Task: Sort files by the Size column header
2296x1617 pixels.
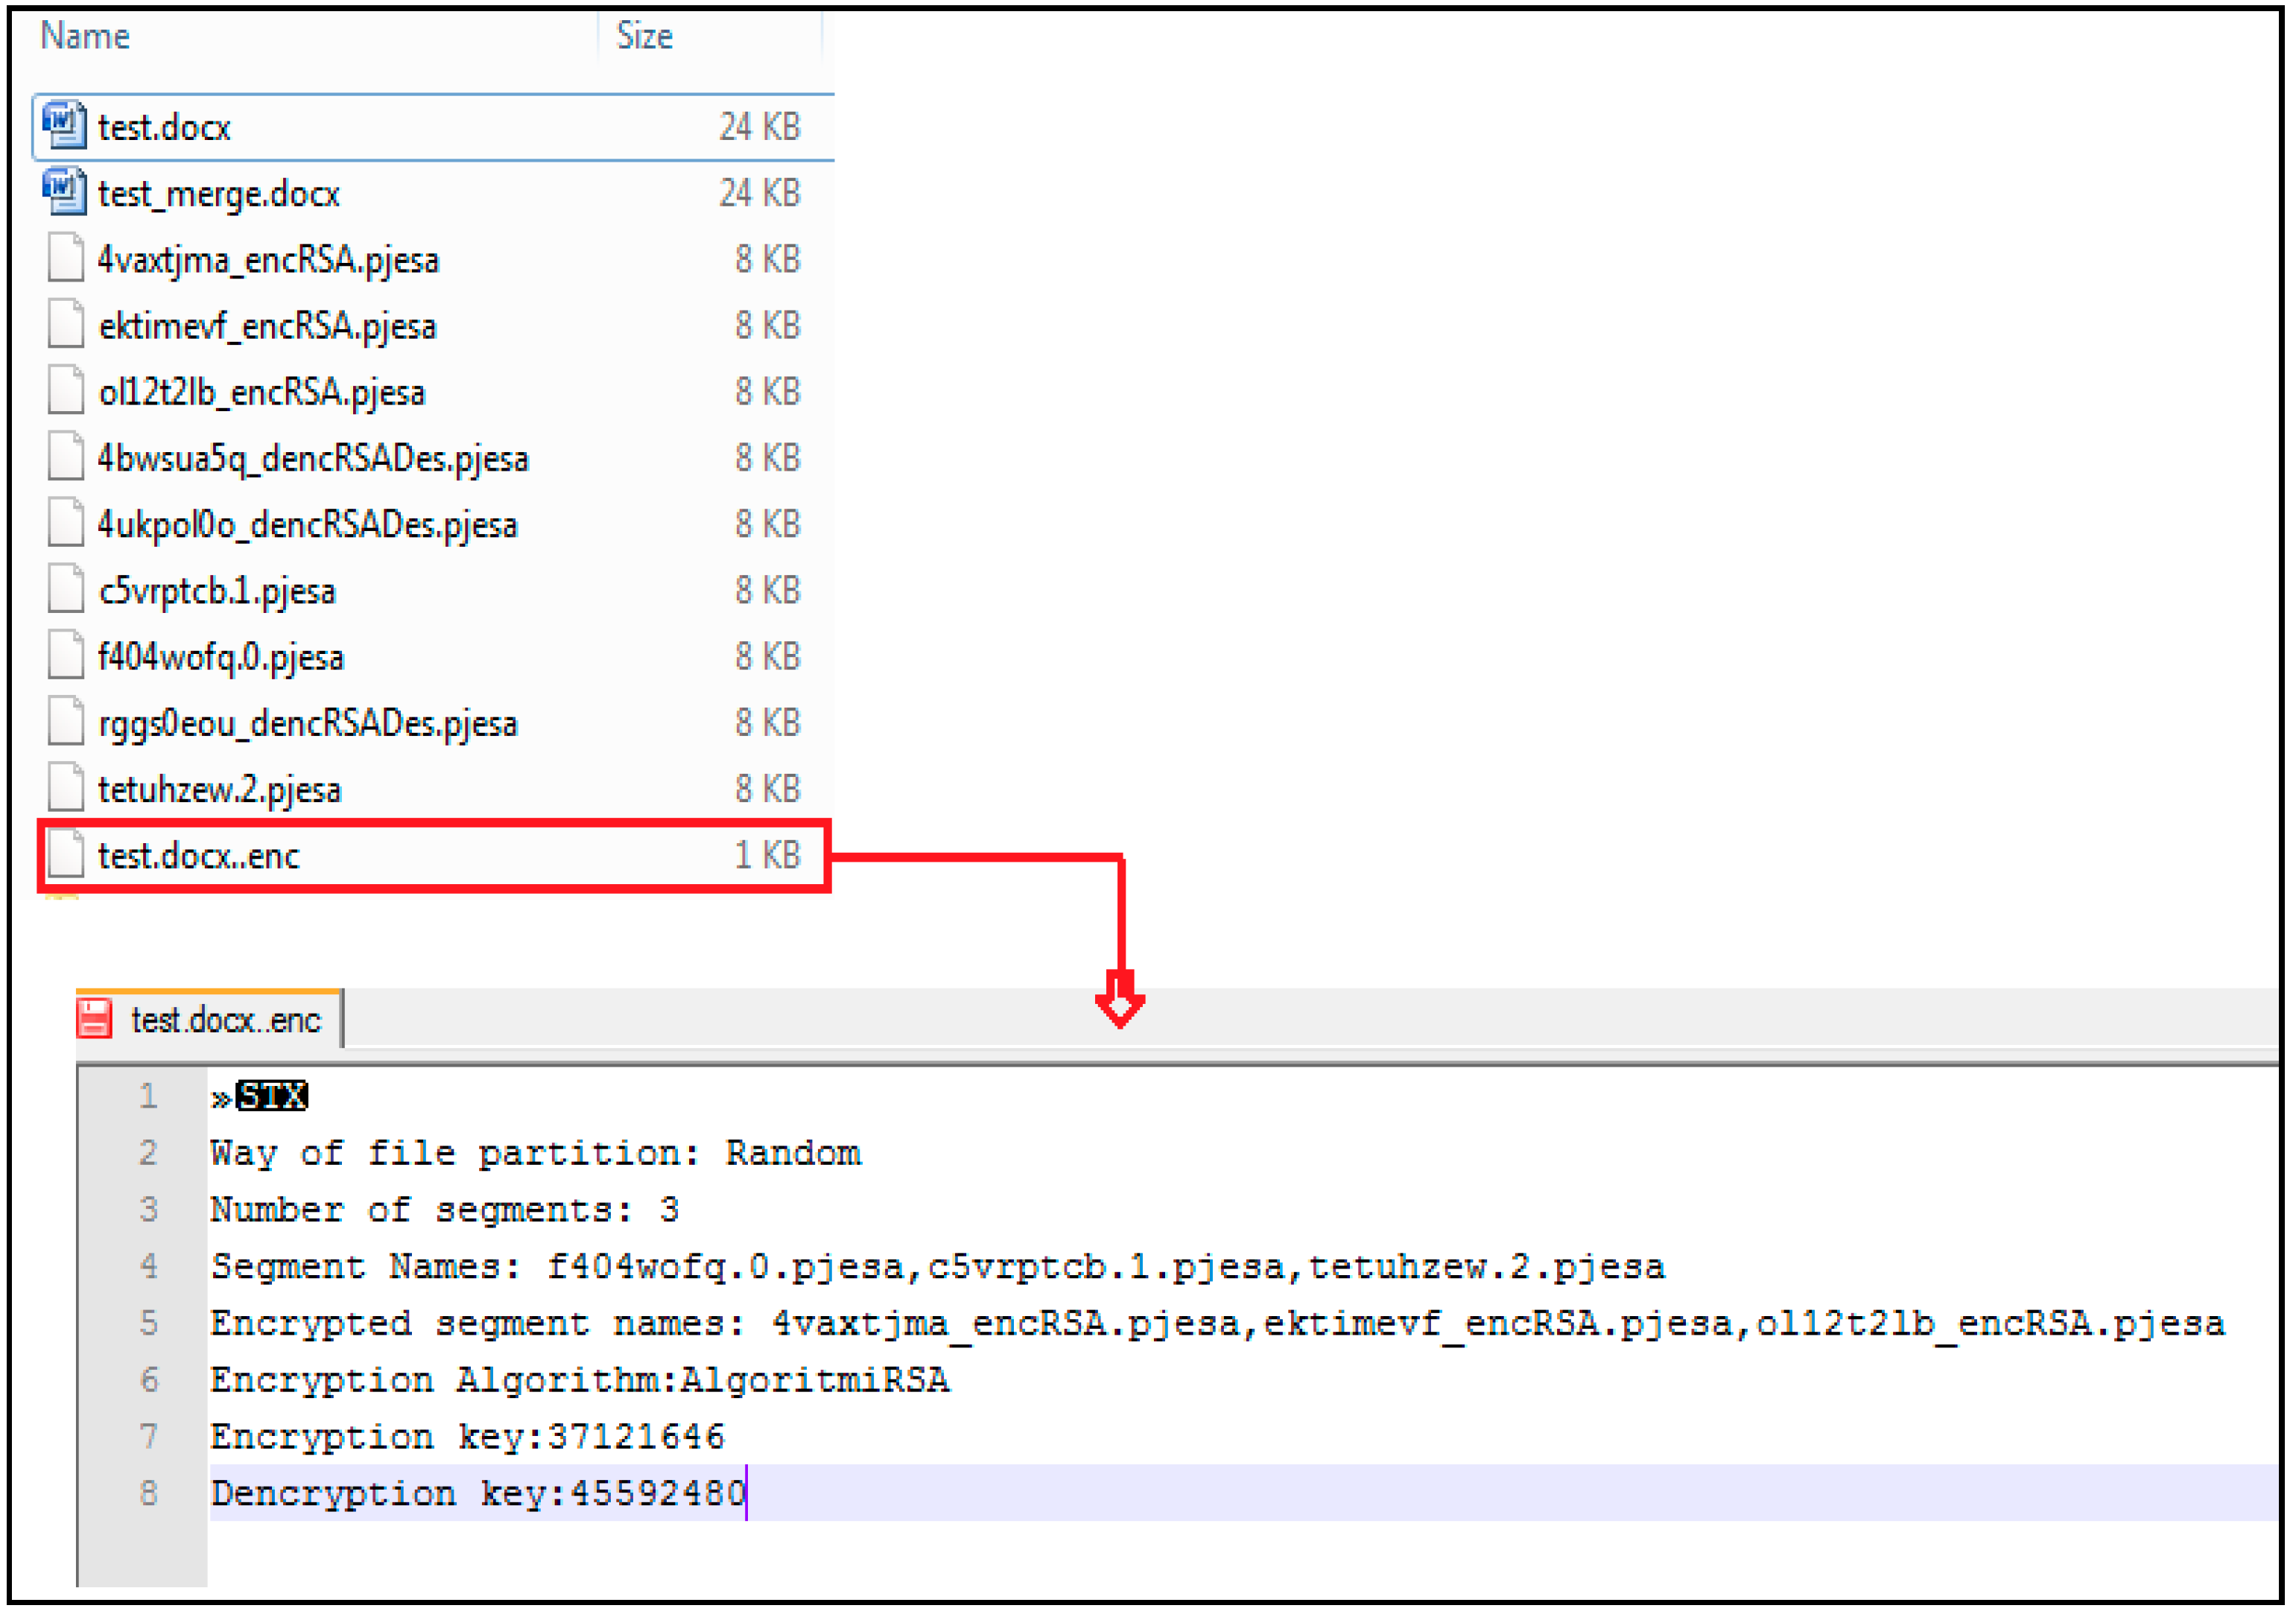Action: coord(644,37)
